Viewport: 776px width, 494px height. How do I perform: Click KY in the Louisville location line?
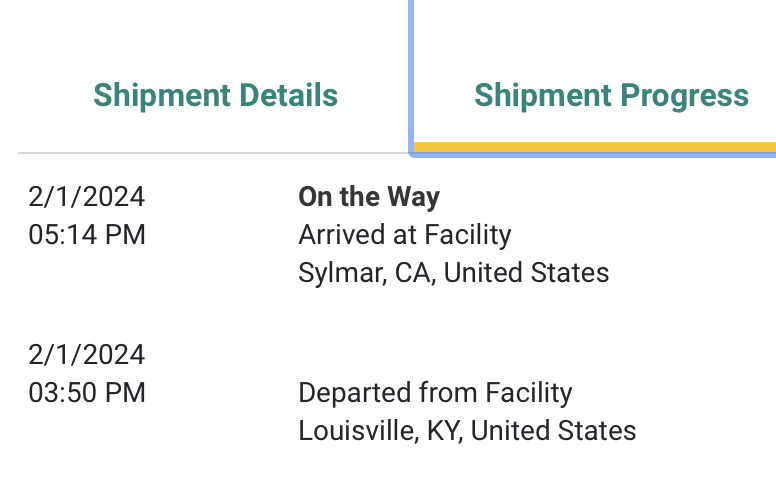(x=441, y=432)
